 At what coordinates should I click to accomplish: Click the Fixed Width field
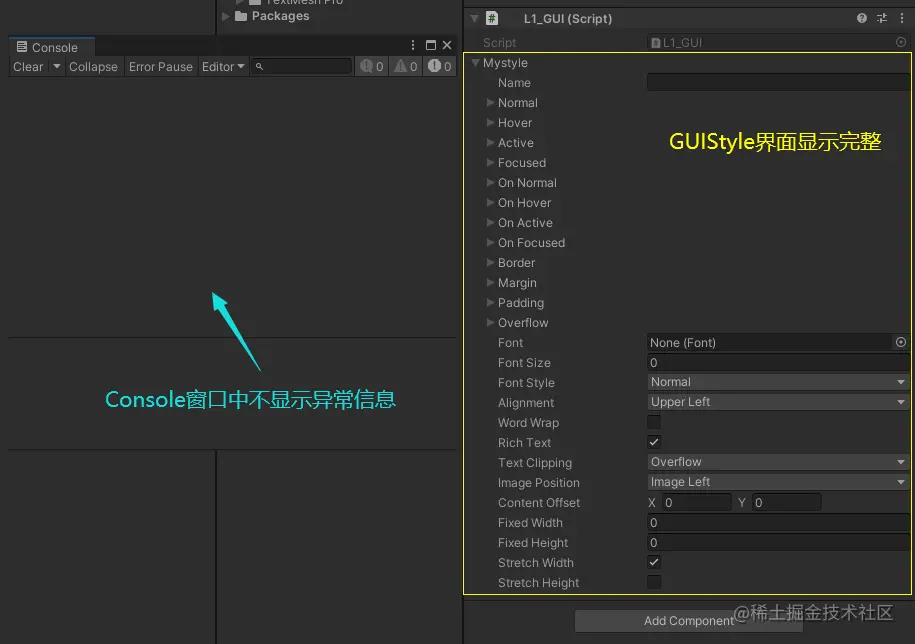click(778, 522)
